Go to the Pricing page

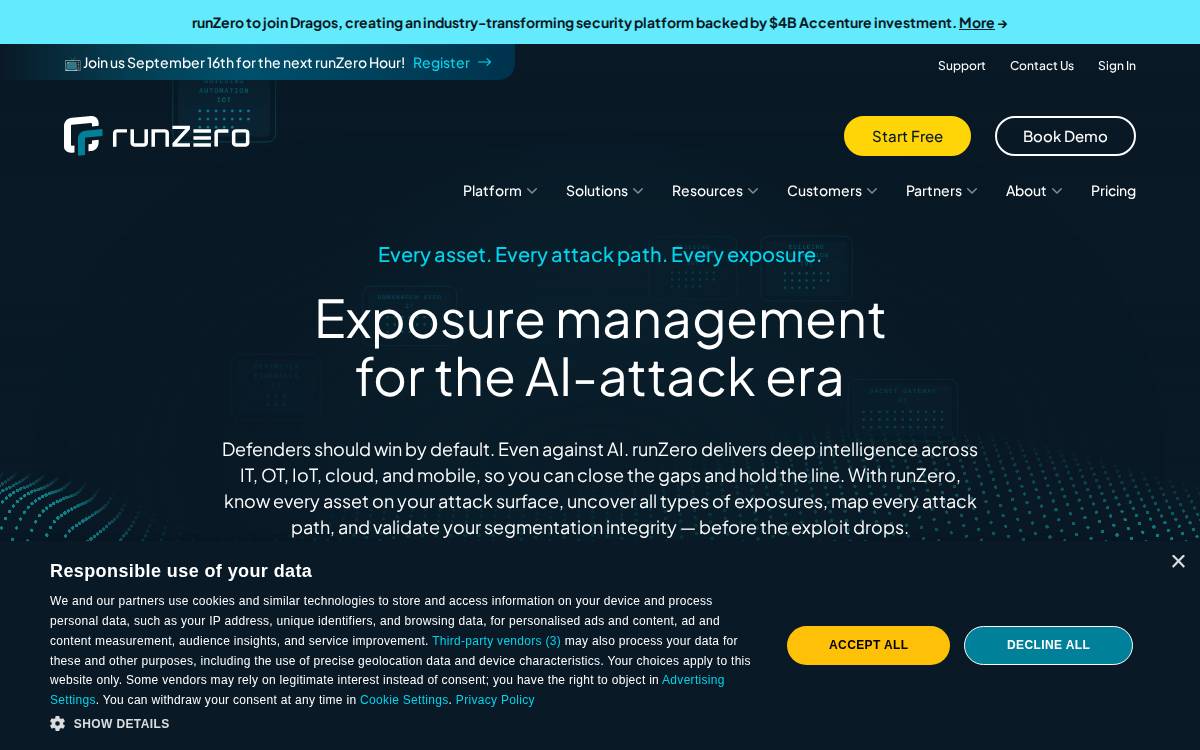coord(1113,191)
